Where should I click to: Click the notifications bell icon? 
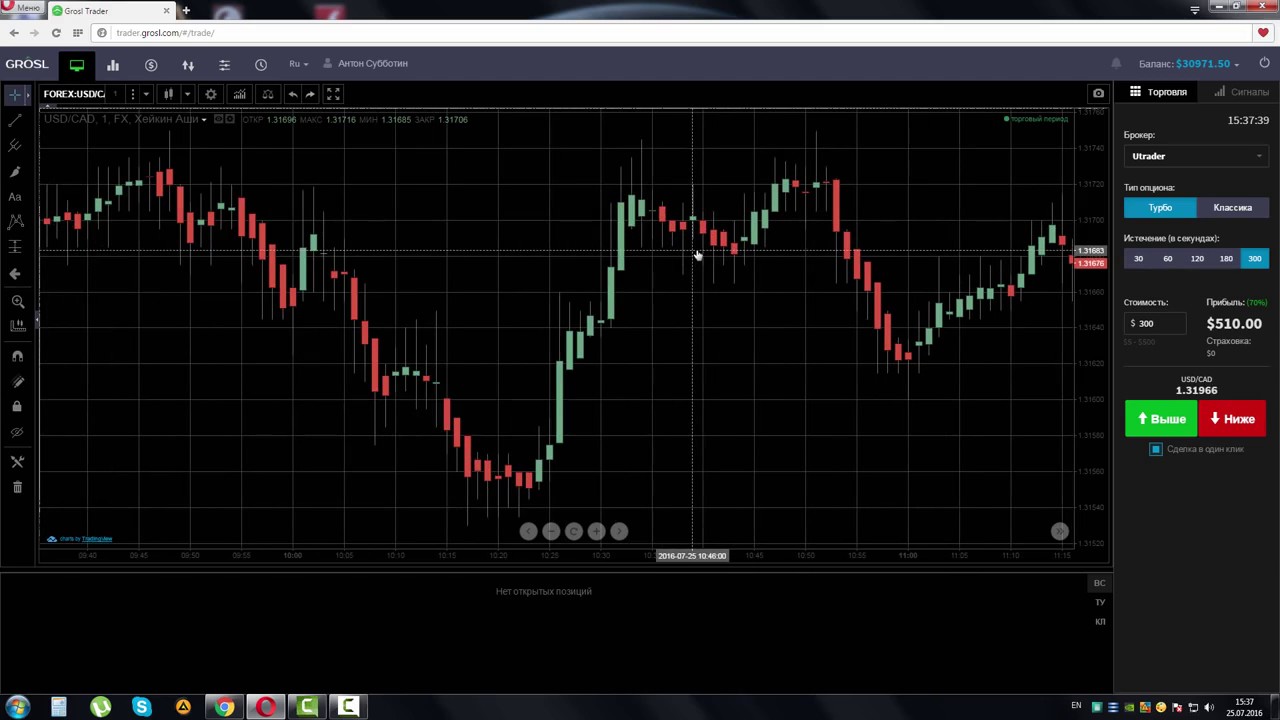1116,64
